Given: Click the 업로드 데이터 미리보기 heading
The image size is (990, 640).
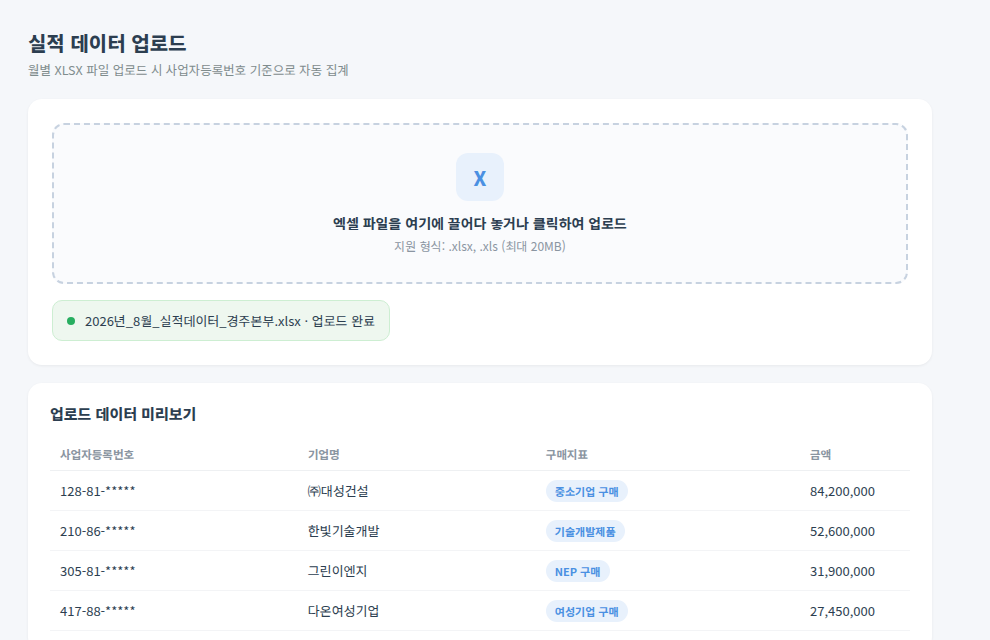Looking at the screenshot, I should coord(123,414).
